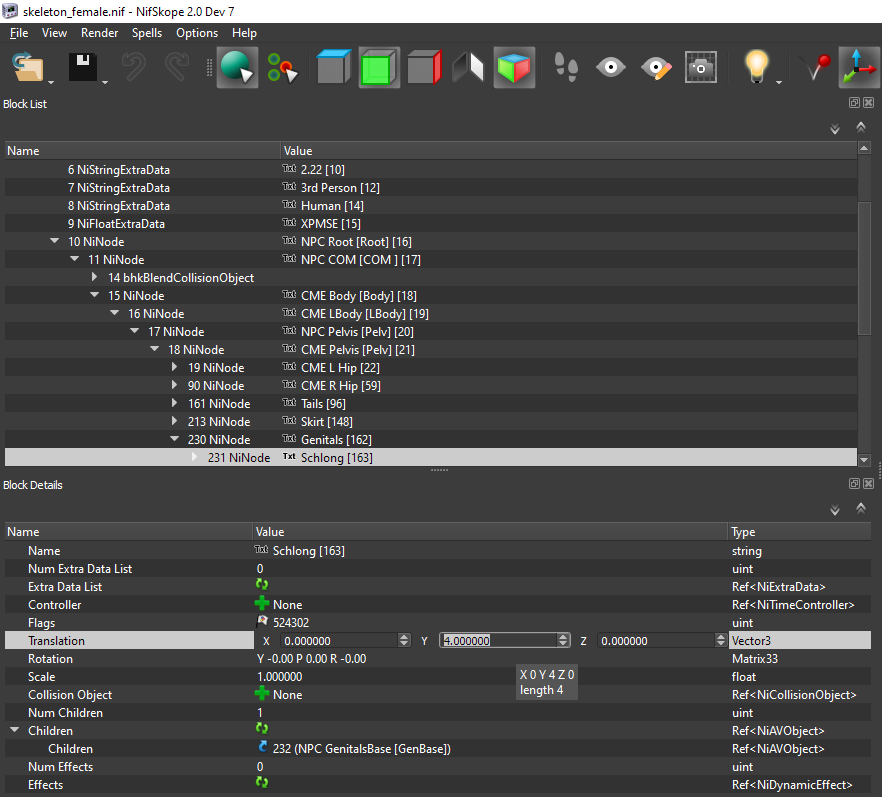
Task: Open the Spells menu
Action: click(x=147, y=33)
